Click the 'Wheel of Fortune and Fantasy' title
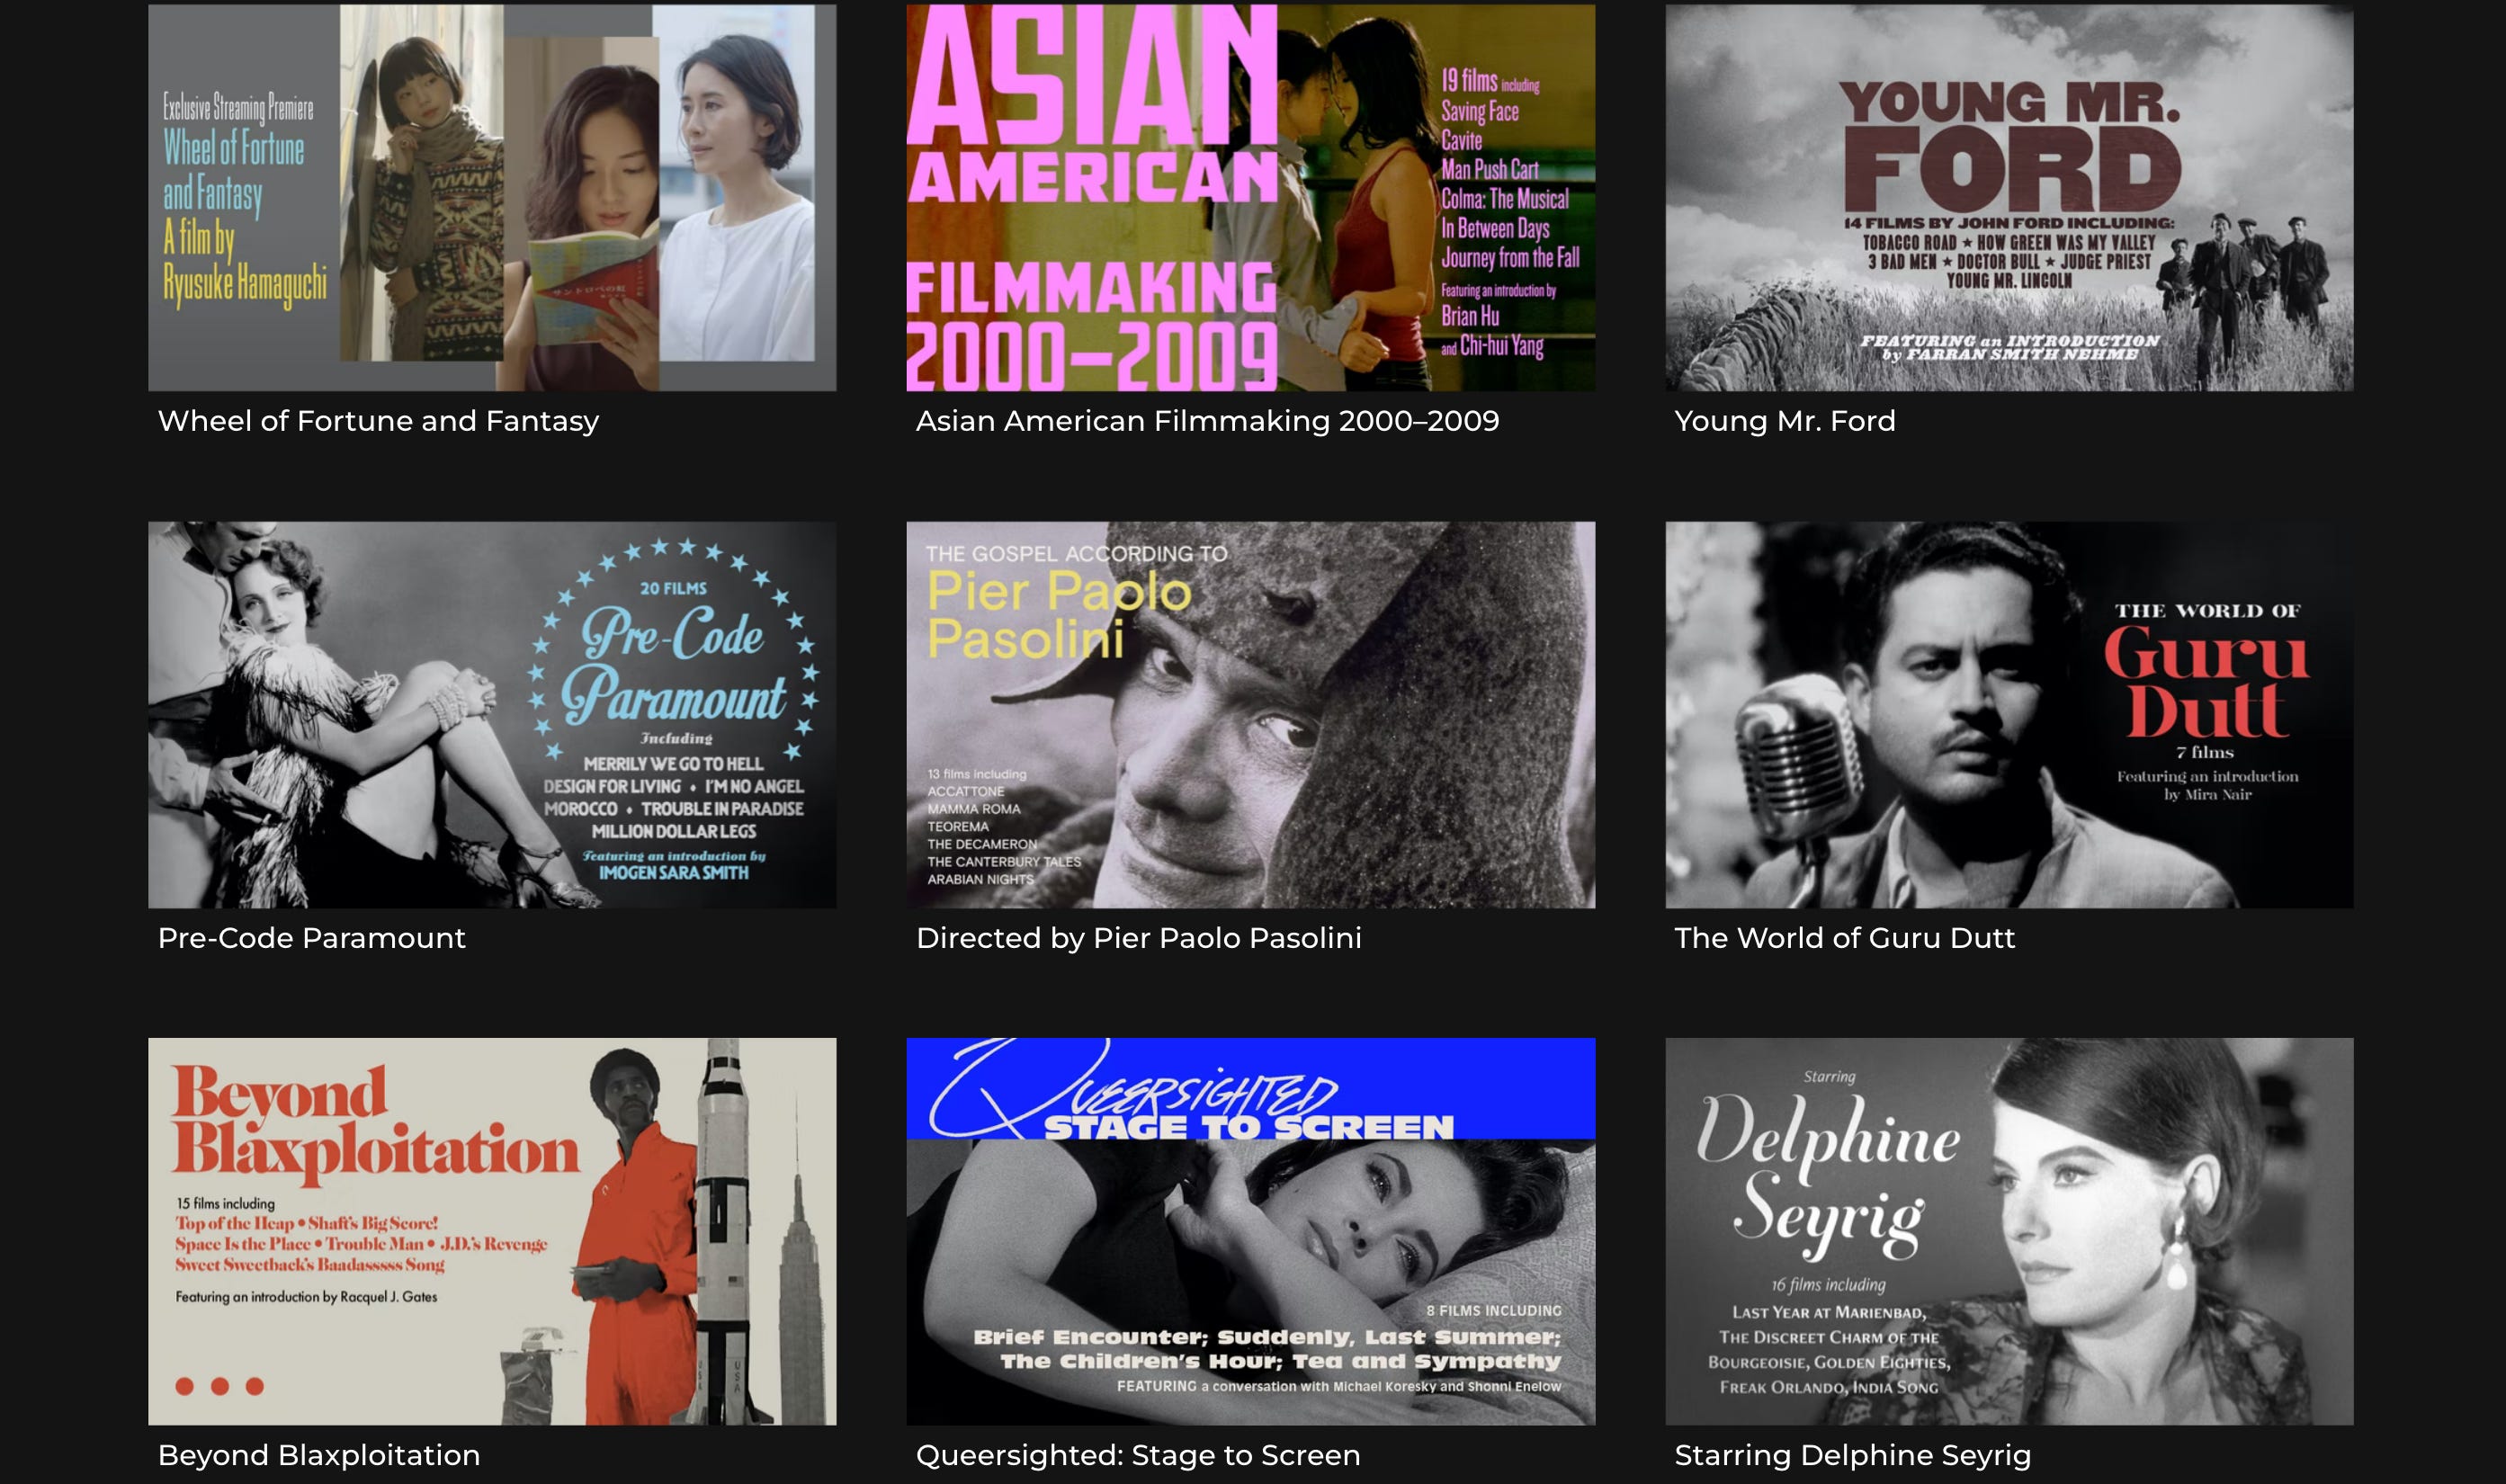The image size is (2506, 1484). [x=378, y=421]
